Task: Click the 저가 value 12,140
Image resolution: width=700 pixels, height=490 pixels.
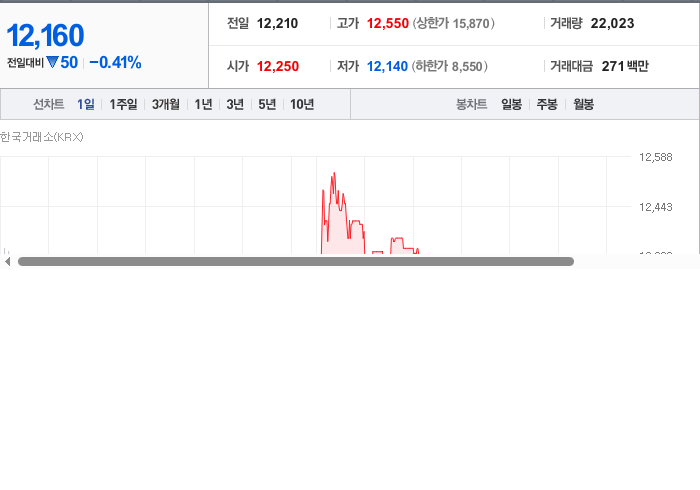Action: (x=387, y=66)
